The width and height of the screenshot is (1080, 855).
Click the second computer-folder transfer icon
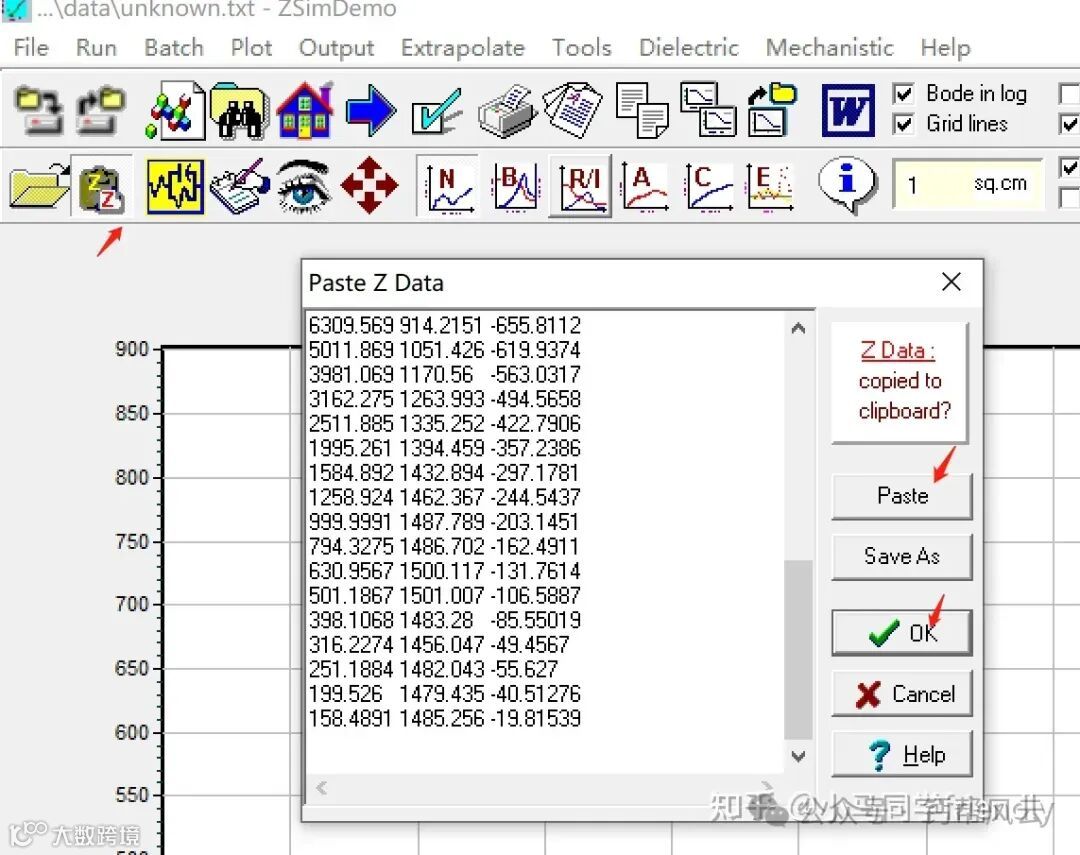click(x=101, y=111)
